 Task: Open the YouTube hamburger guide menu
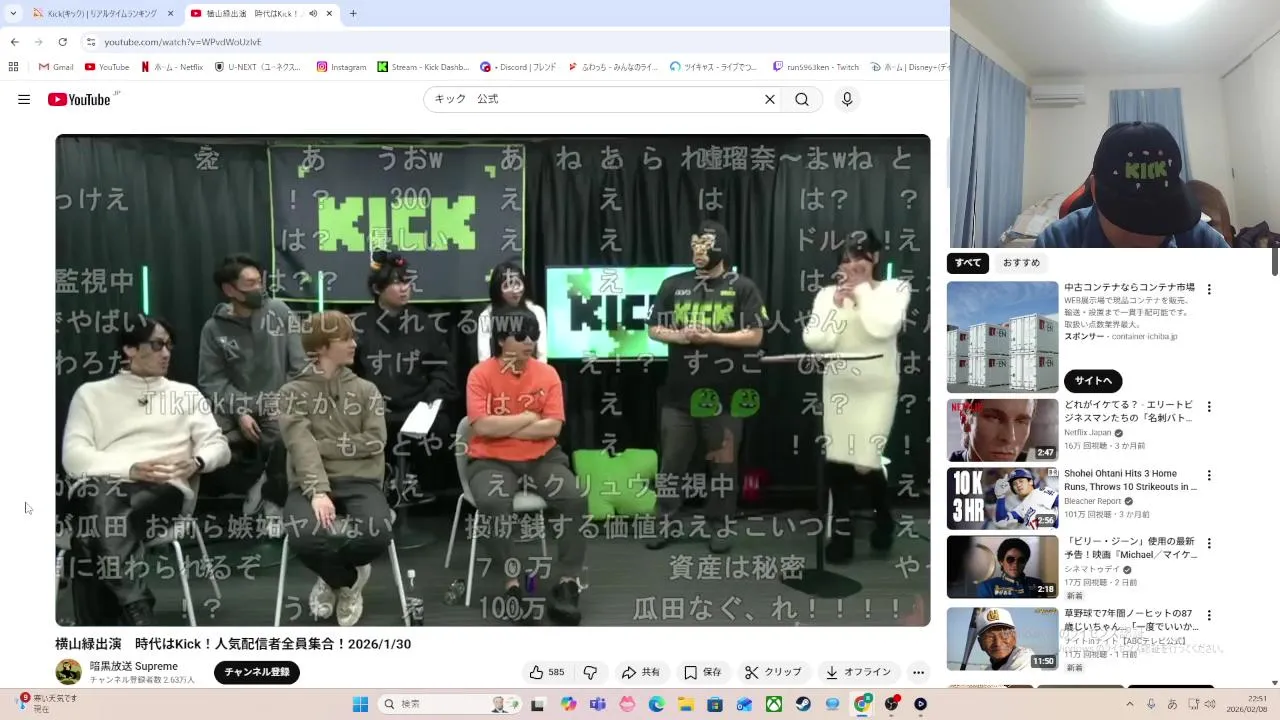pyautogui.click(x=24, y=99)
